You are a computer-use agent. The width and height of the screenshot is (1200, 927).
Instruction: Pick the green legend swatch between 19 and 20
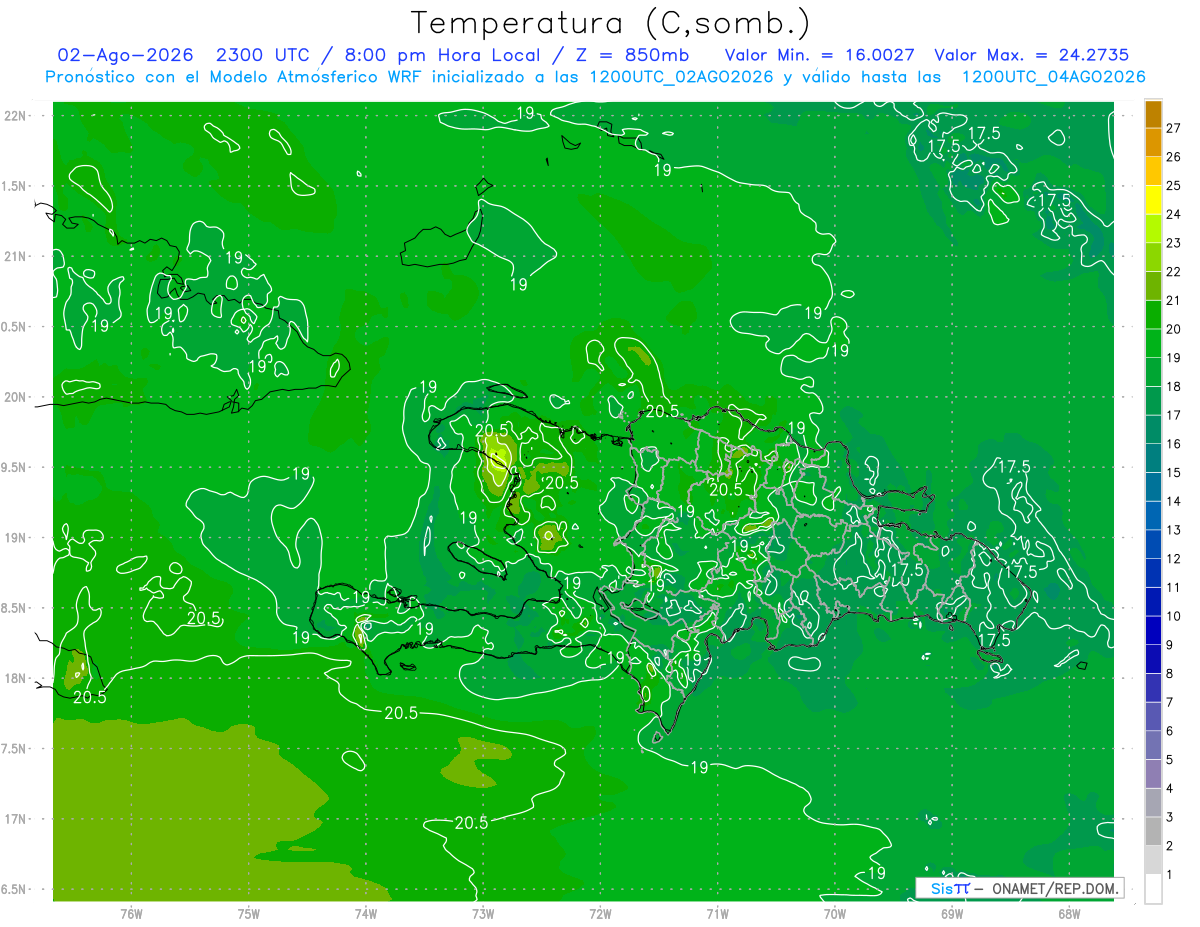1153,343
